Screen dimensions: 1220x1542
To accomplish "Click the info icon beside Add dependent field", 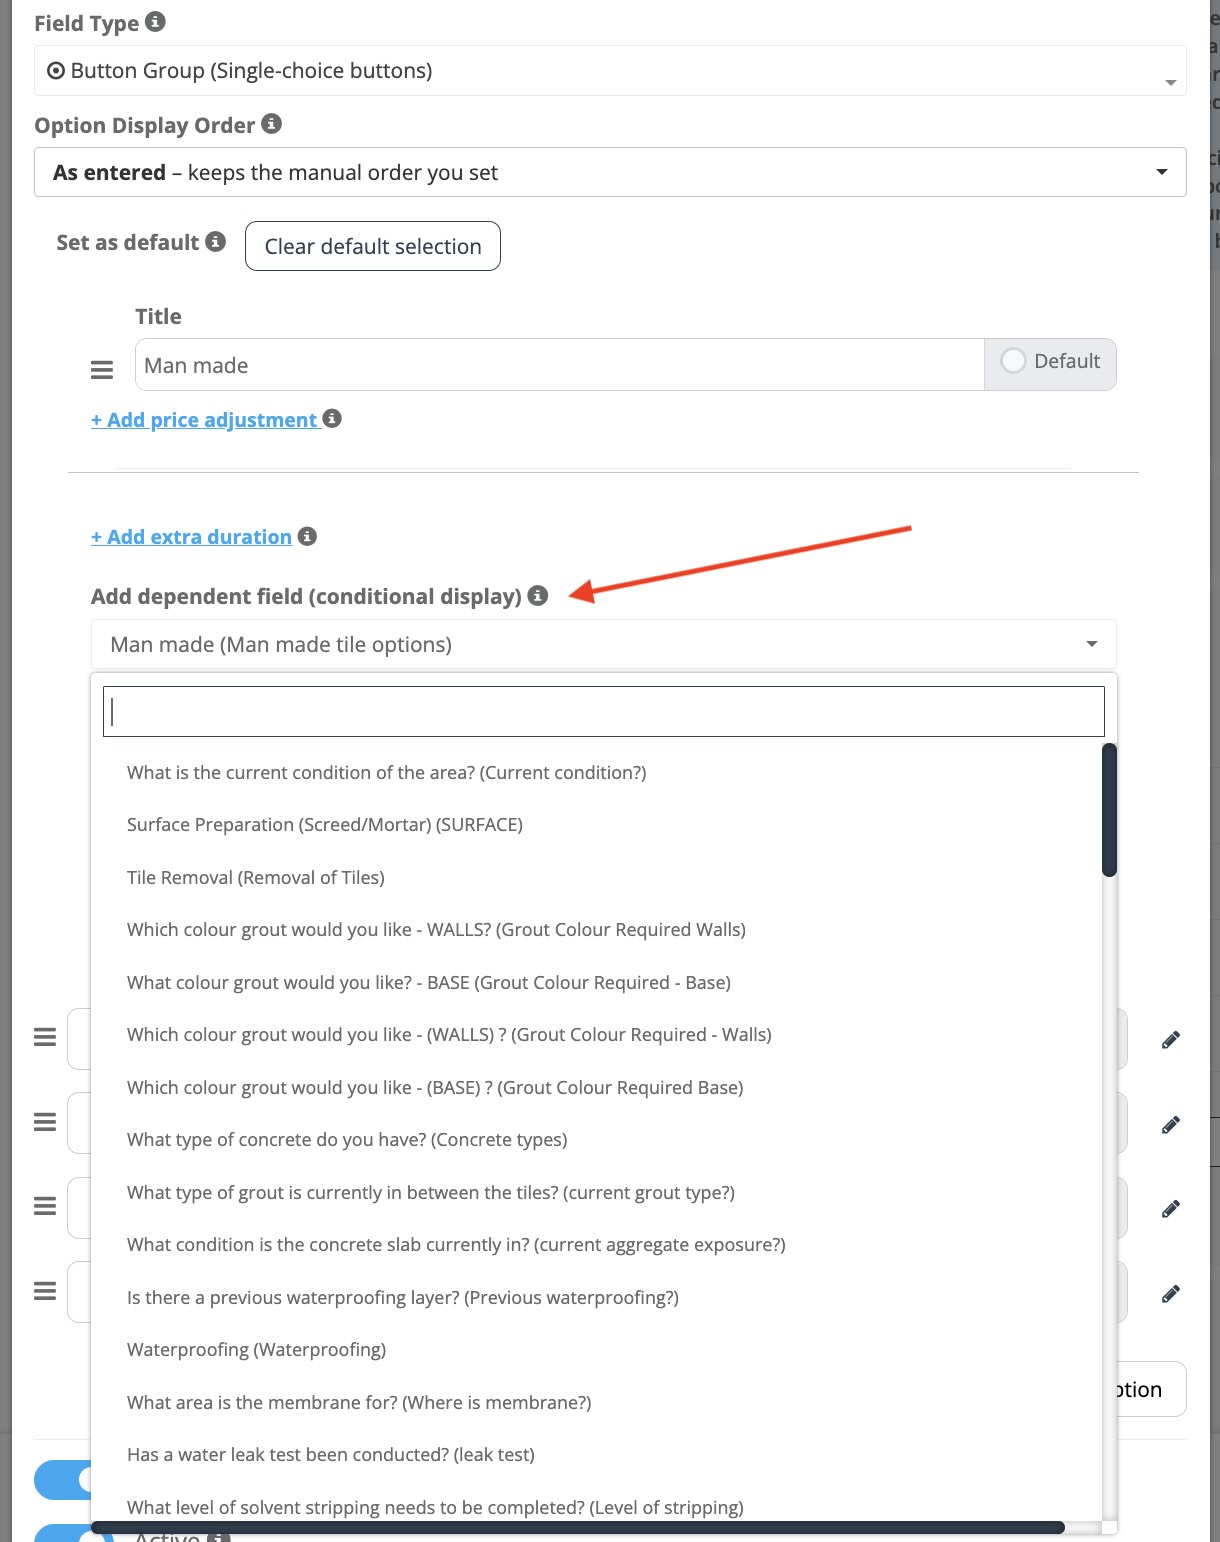I will point(539,595).
